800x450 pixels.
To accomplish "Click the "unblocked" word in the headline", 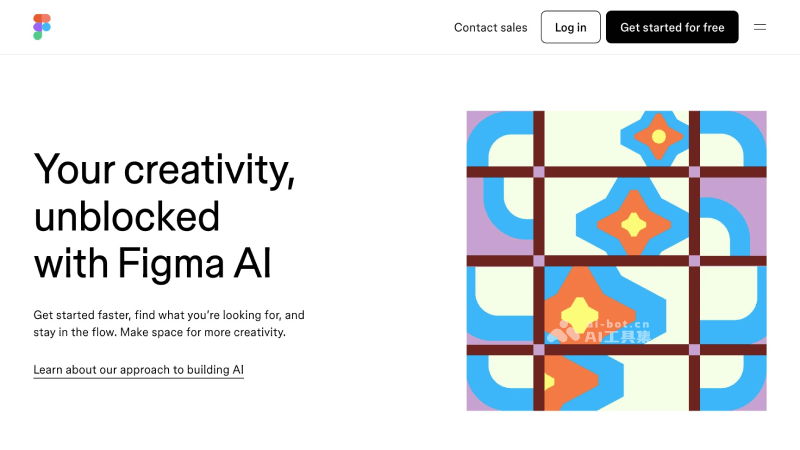I will (127, 216).
